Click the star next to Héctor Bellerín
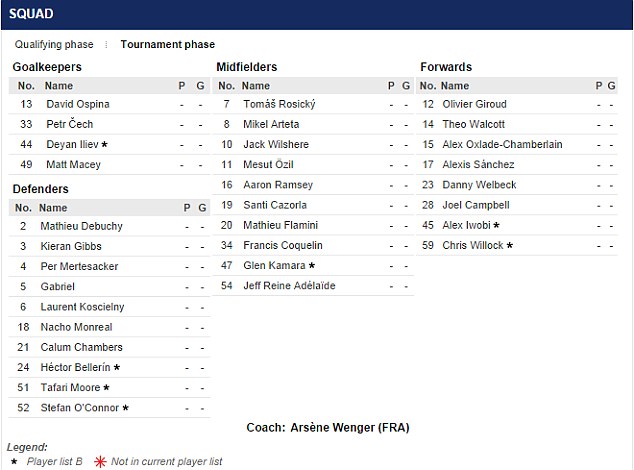The height and width of the screenshot is (470, 634). (x=116, y=368)
